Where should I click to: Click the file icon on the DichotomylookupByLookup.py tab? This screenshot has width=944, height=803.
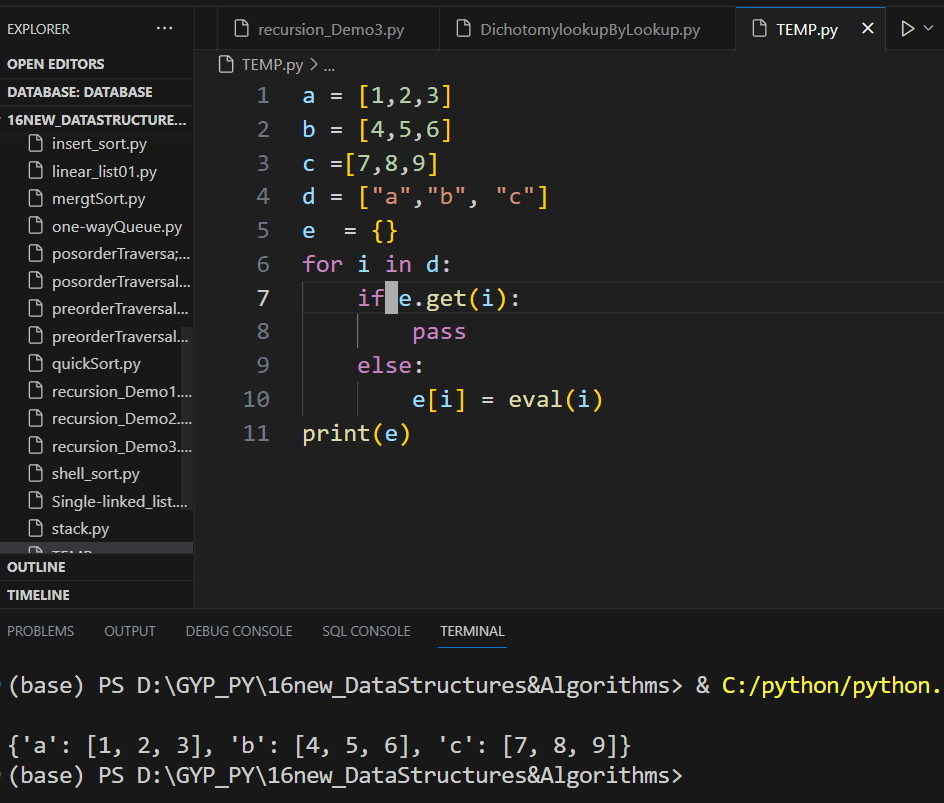[462, 29]
